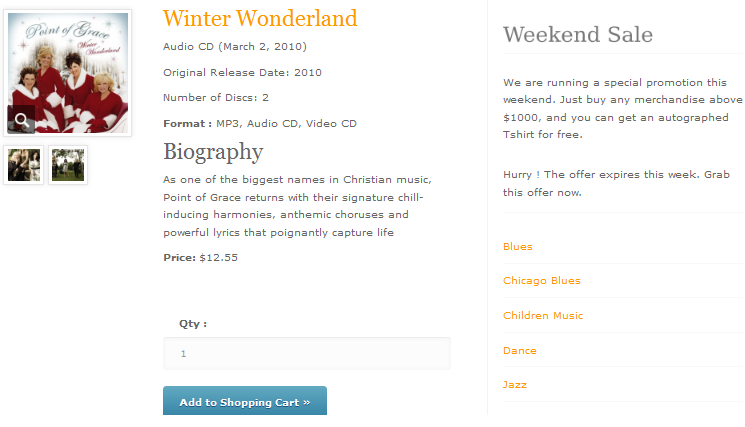Click the Audio CD release date line
The width and height of the screenshot is (745, 427).
point(235,47)
